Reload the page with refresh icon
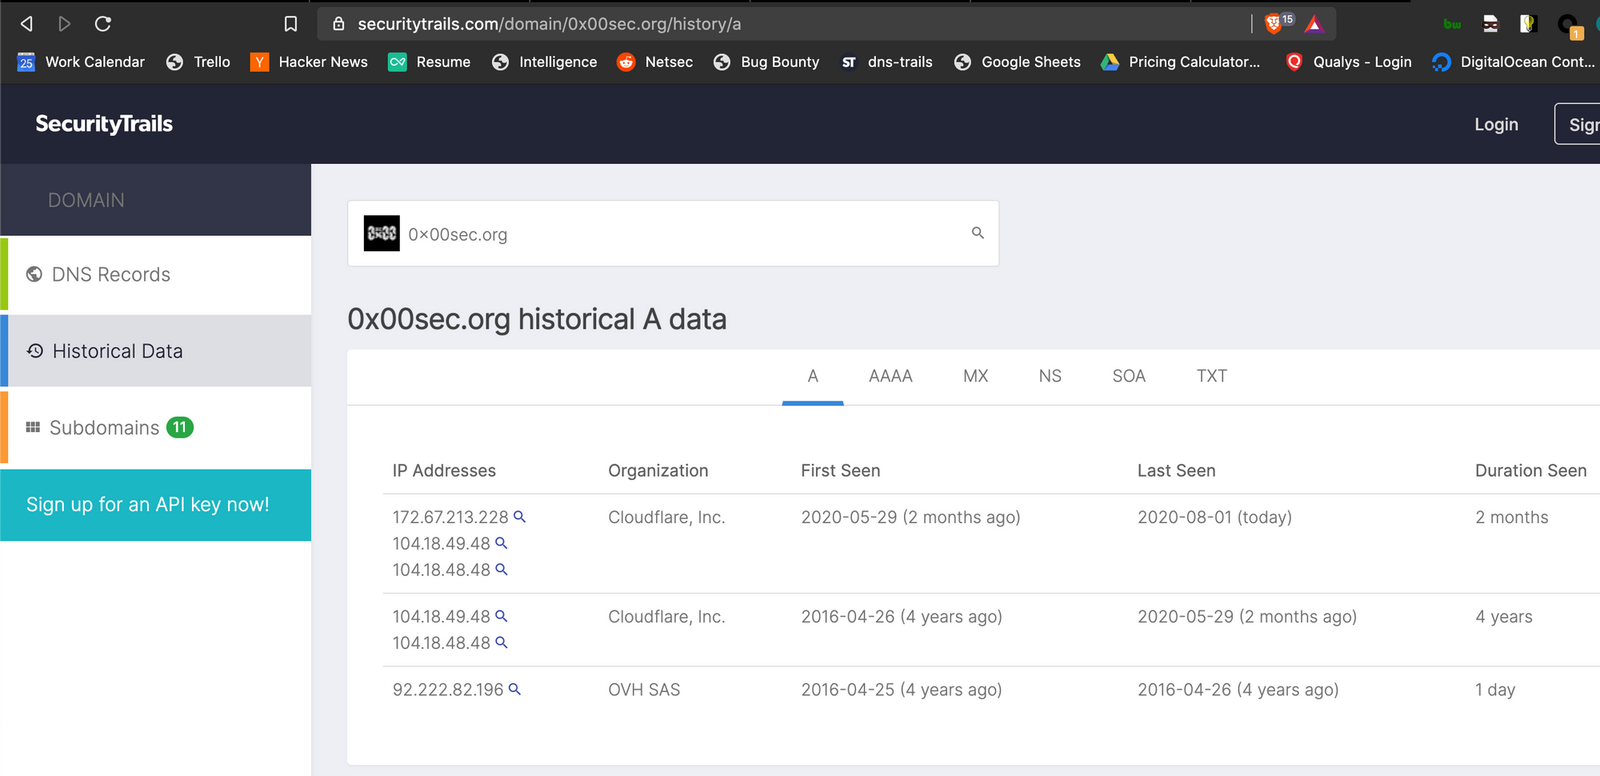 (102, 23)
